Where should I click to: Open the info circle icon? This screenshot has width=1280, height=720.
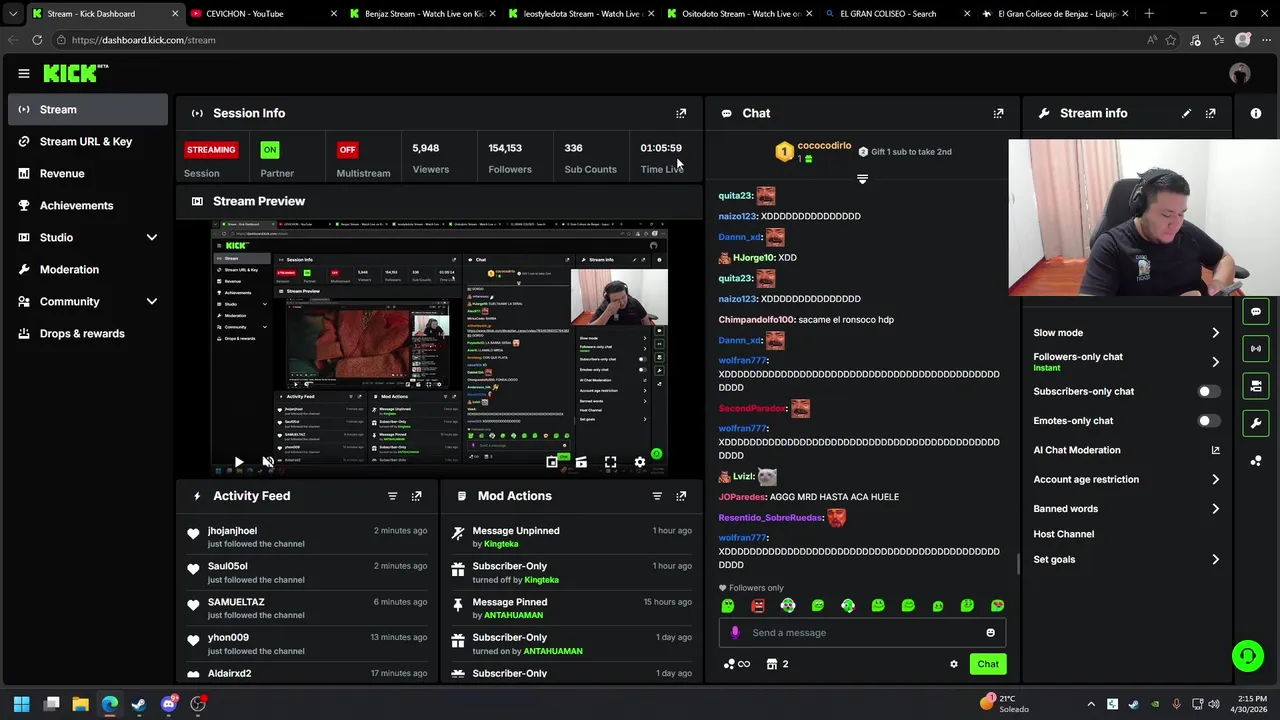point(1256,113)
